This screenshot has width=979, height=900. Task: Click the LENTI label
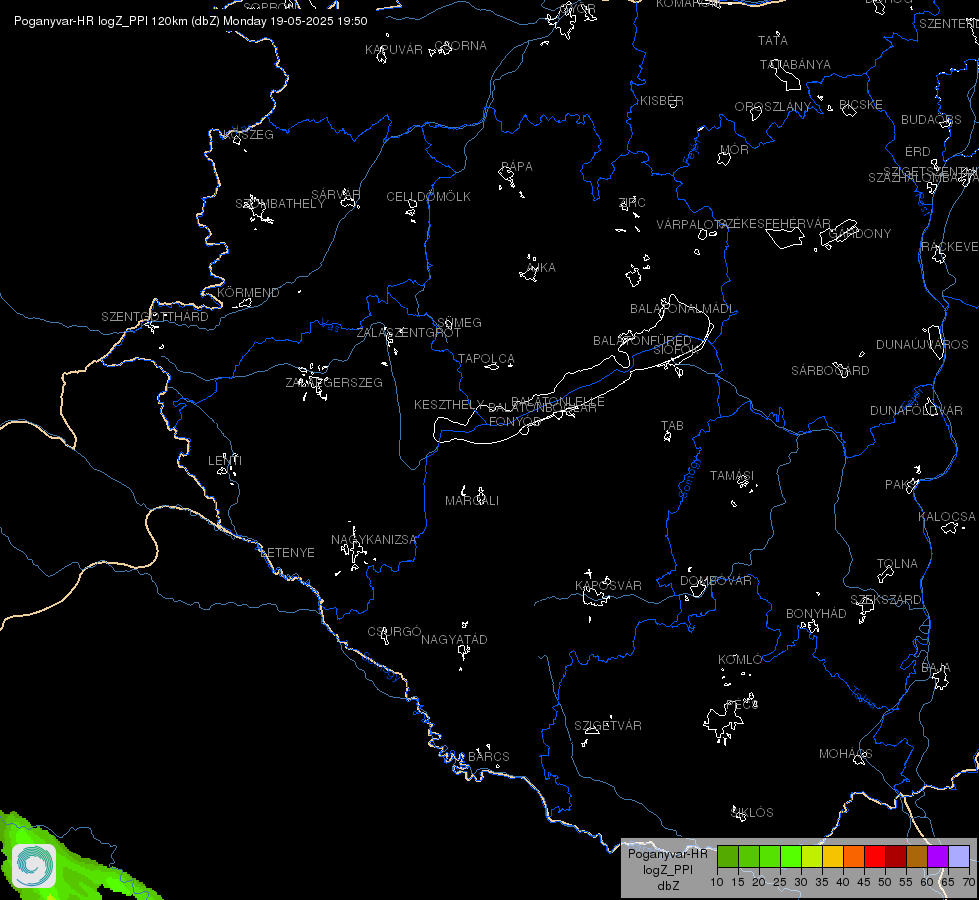click(x=225, y=461)
